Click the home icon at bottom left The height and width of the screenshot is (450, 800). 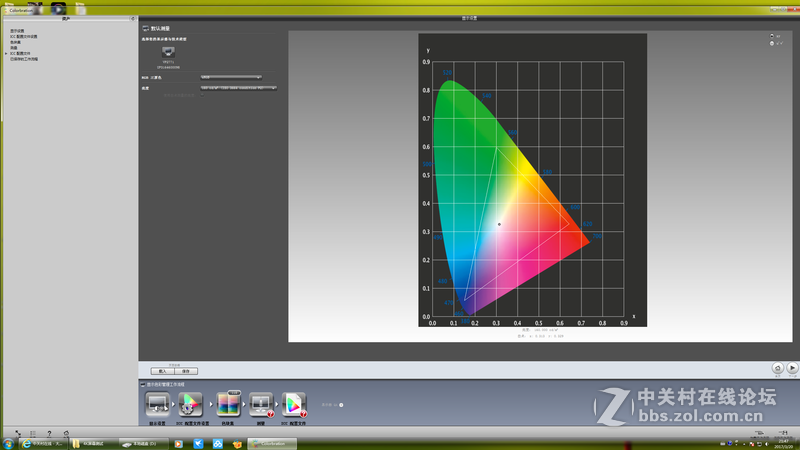tap(66, 434)
